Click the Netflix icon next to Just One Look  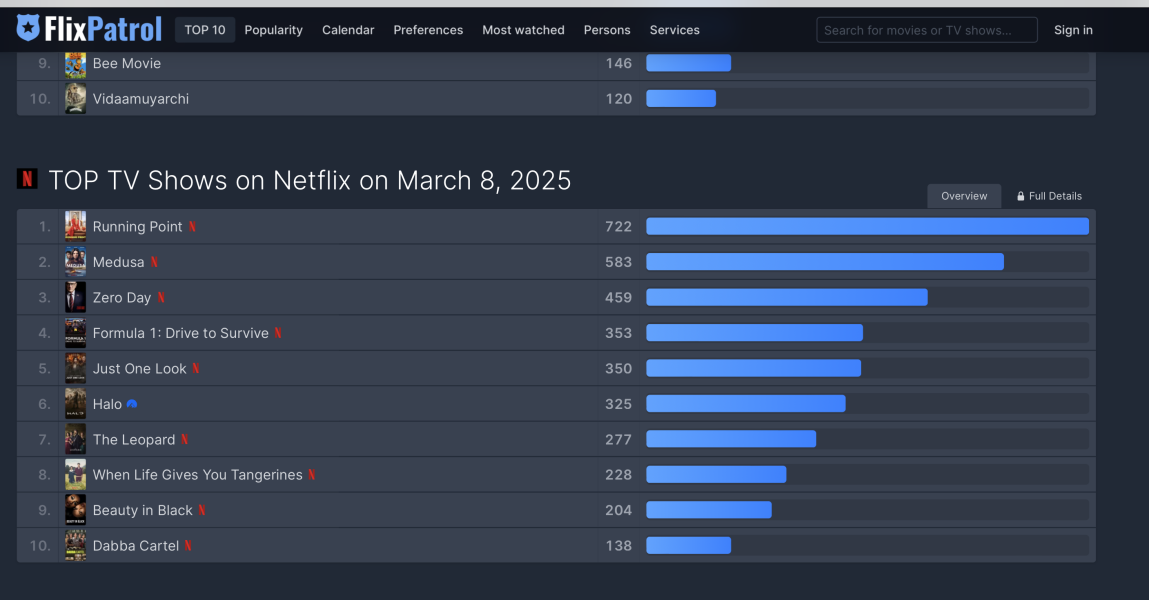coord(196,368)
